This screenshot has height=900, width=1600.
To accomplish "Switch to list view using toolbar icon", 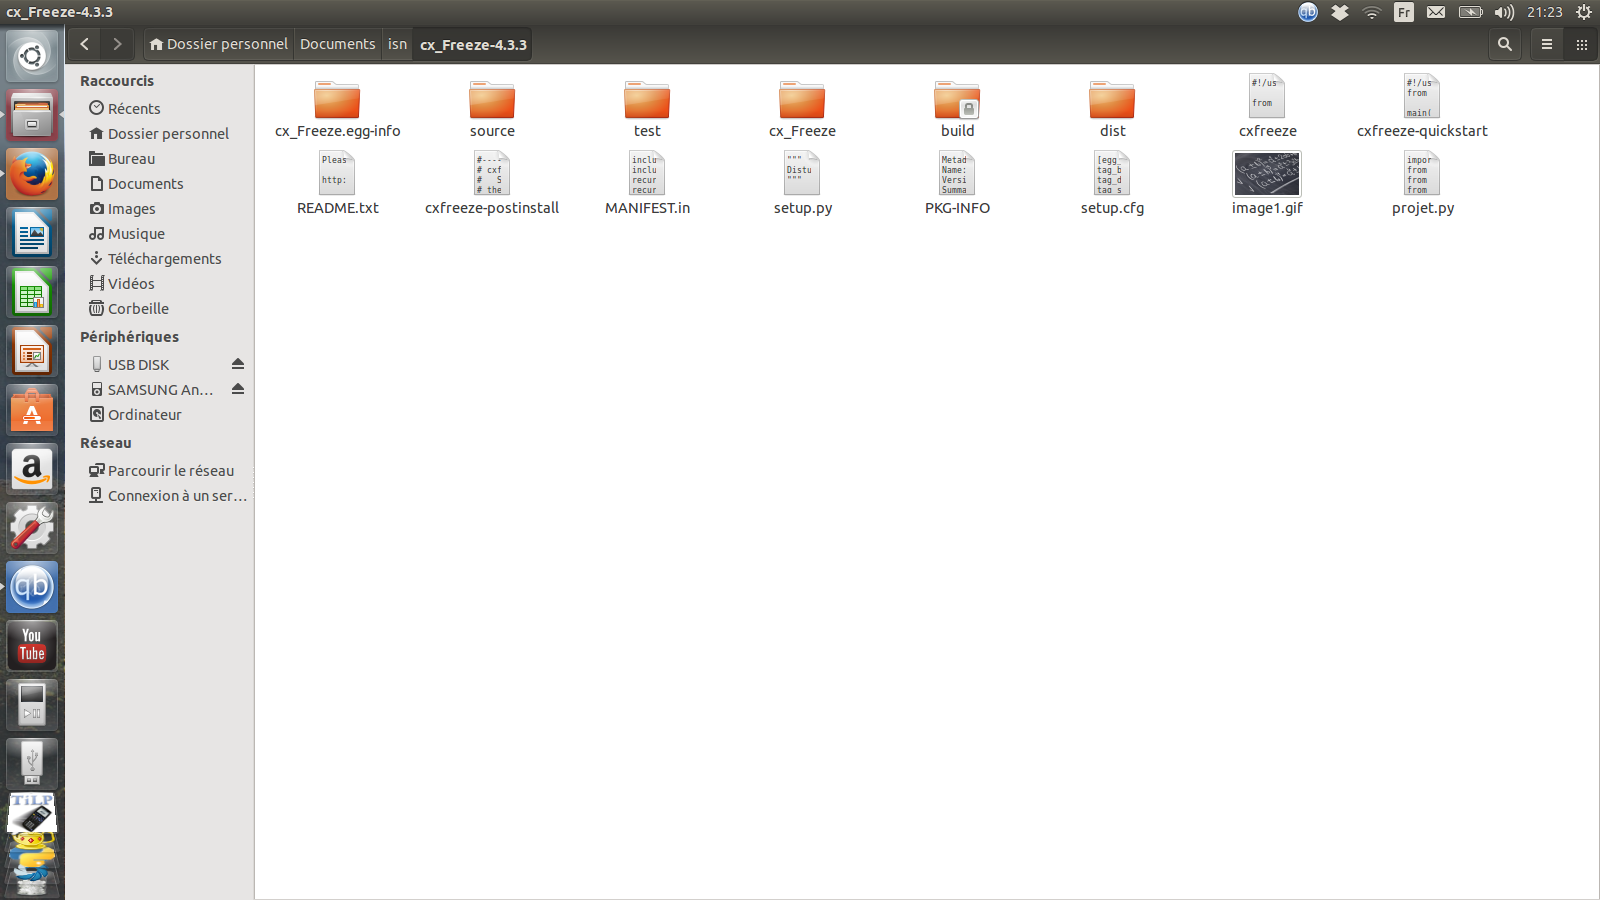I will [x=1546, y=44].
